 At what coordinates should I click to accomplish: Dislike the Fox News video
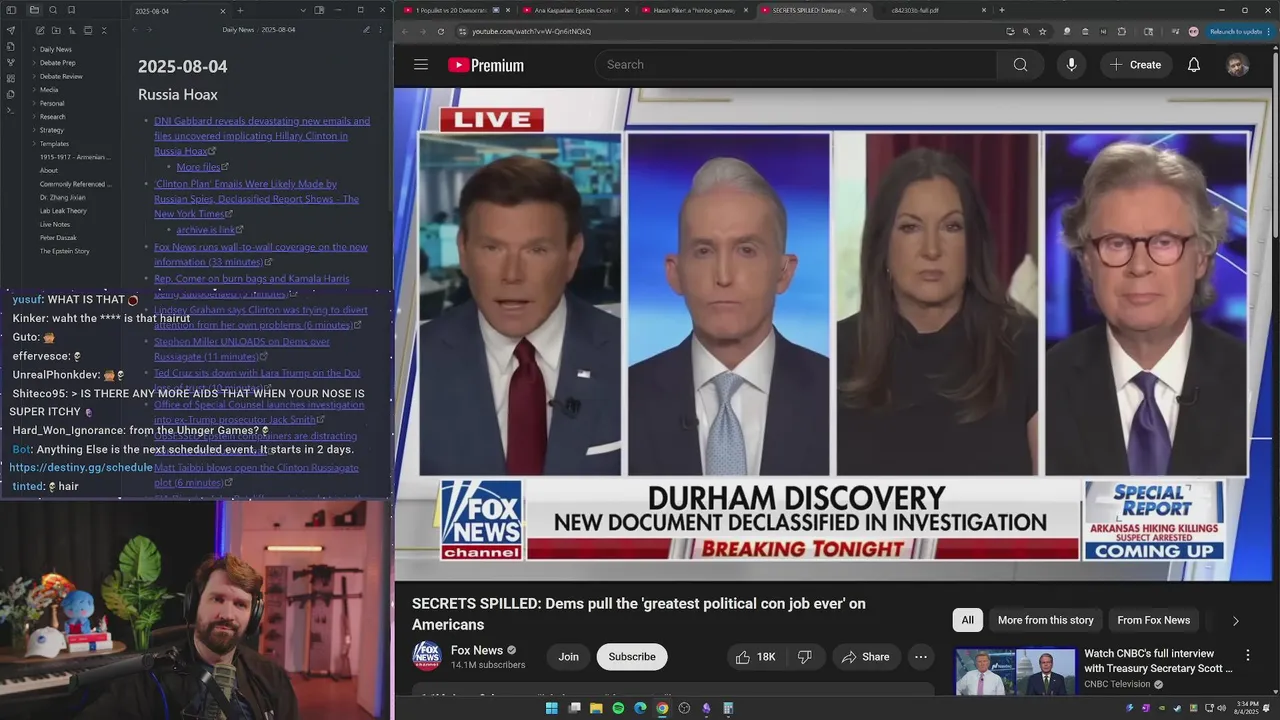point(805,657)
